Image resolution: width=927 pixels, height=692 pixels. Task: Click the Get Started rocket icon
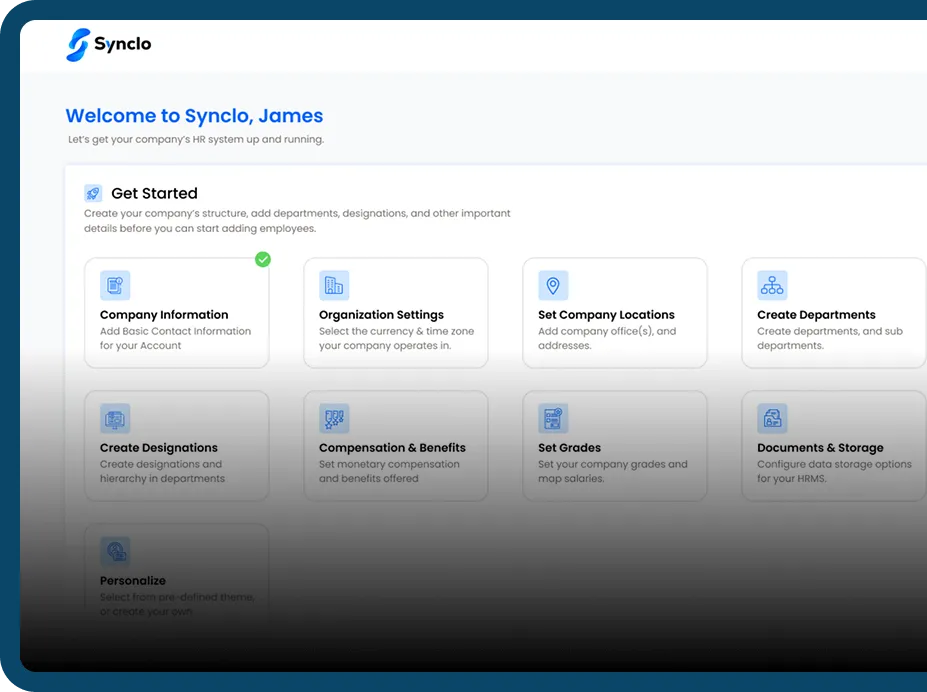pos(93,193)
